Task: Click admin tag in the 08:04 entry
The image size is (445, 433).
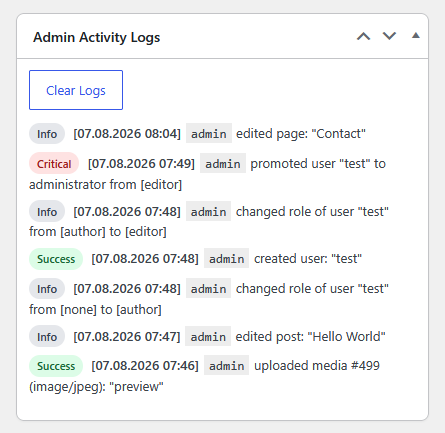Action: click(x=209, y=134)
